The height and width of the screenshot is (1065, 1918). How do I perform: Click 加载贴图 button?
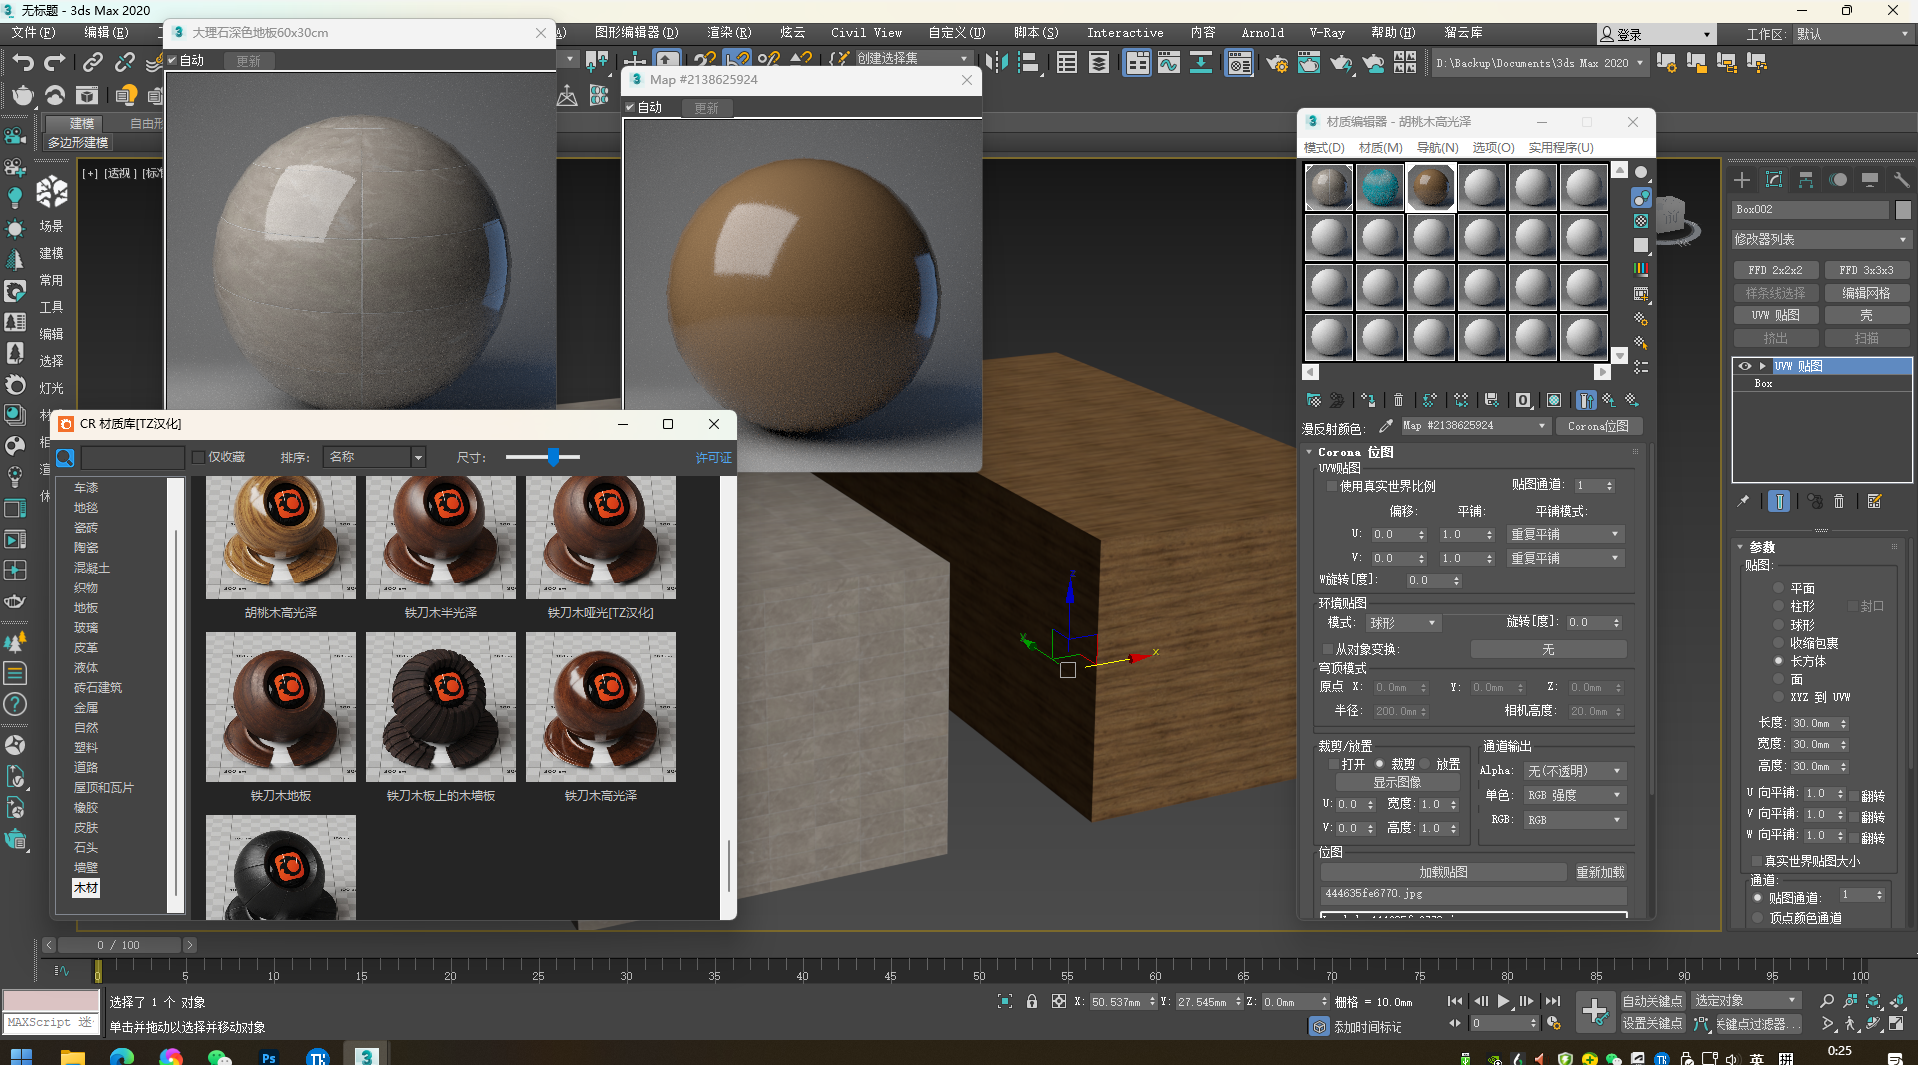coord(1443,872)
